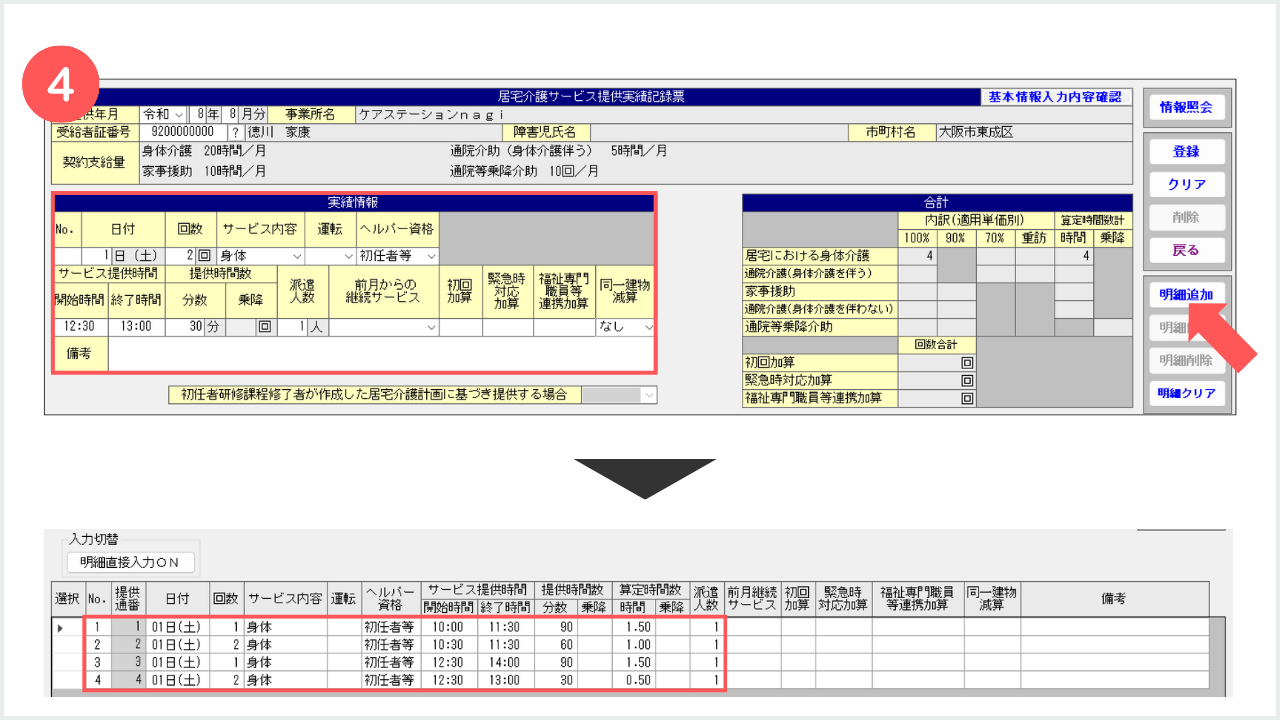1280x720 pixels.
Task: Click the 備考 remarks text field
Action: [x=380, y=354]
